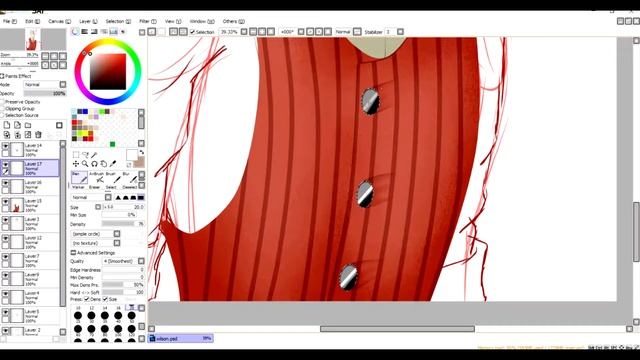The height and width of the screenshot is (360, 640).
Task: Select the Eyedropper color picker tool
Action: (113, 164)
